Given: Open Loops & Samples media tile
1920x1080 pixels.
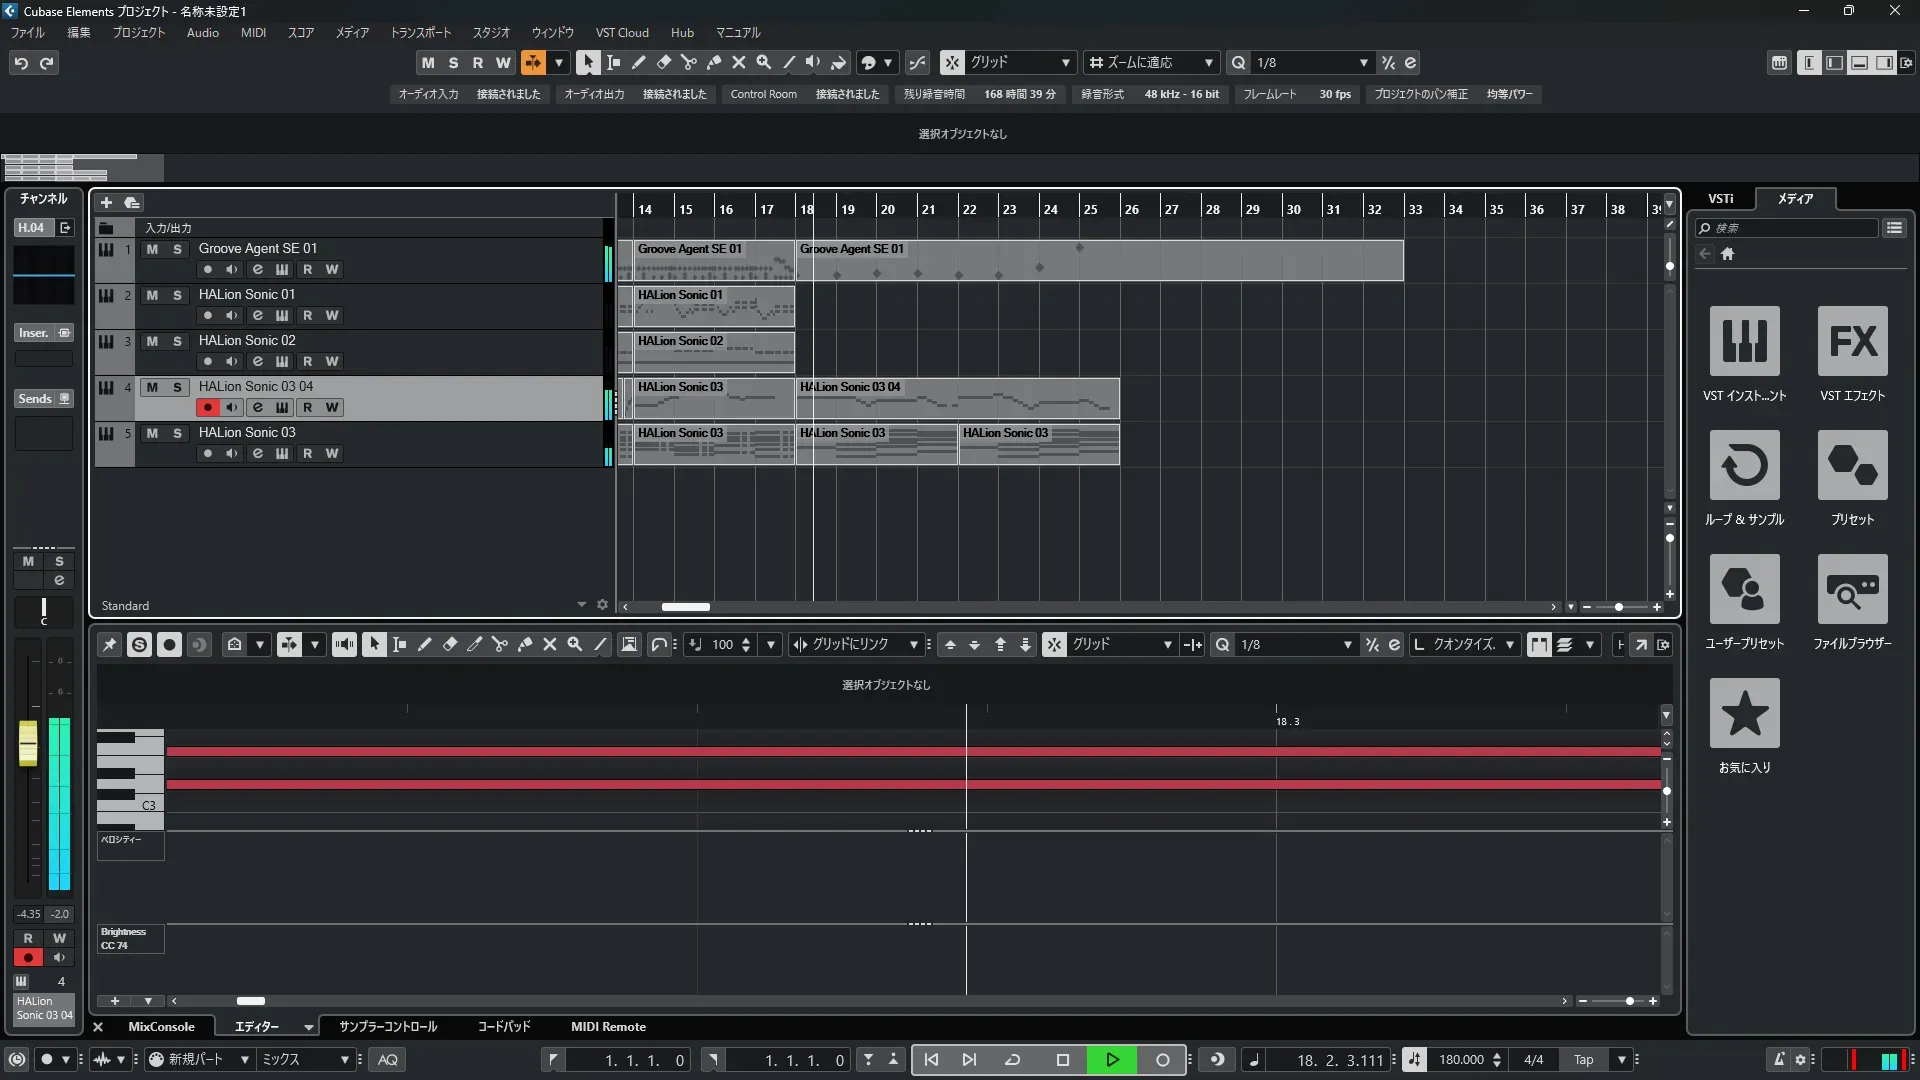Looking at the screenshot, I should (1744, 466).
